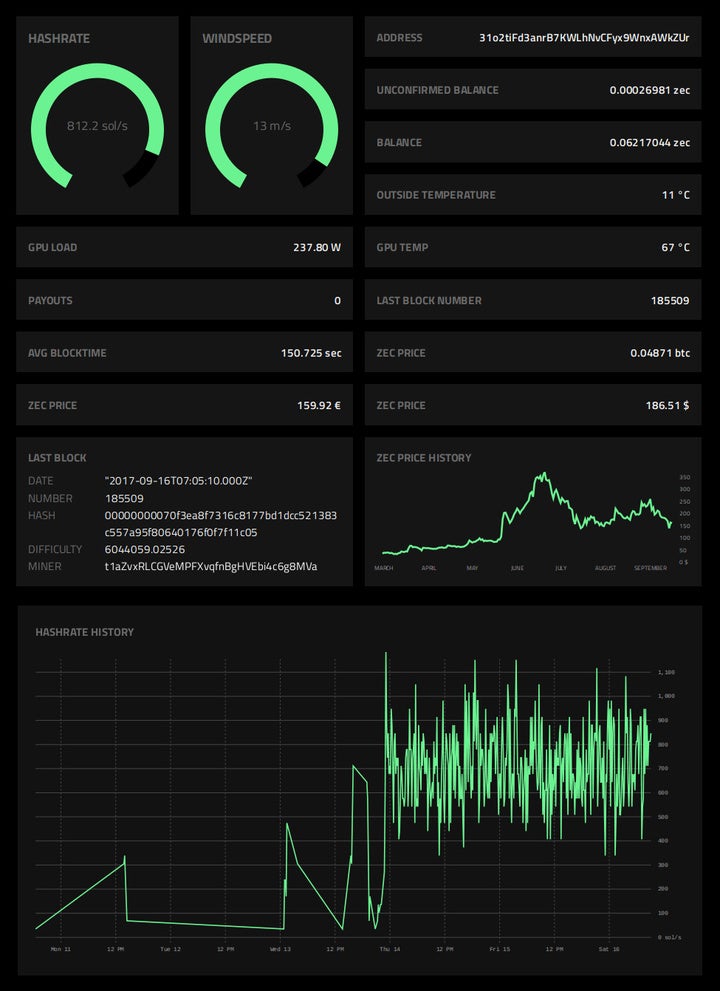720x991 pixels.
Task: Click the June peak on ZEC Price History
Action: (543, 474)
